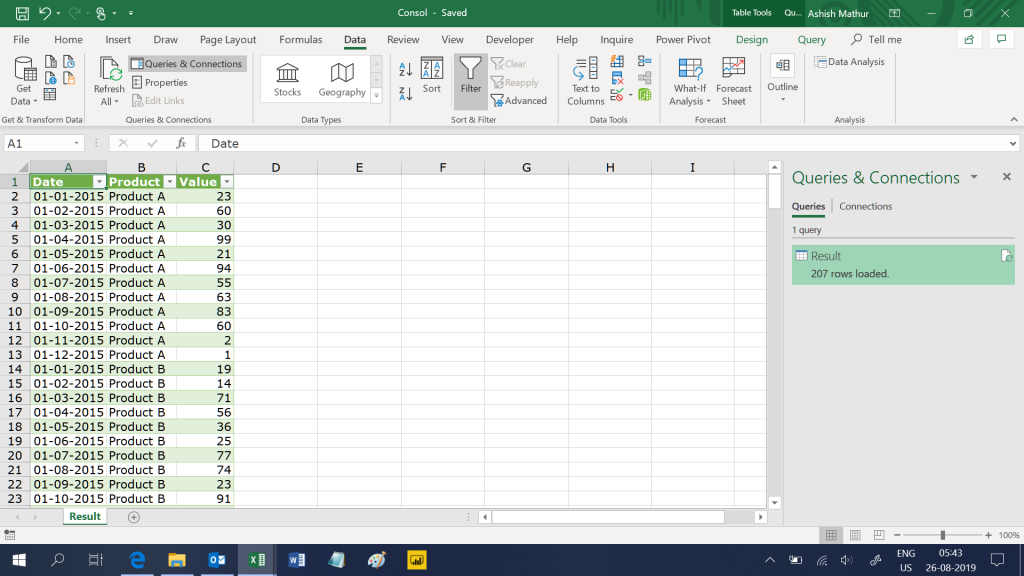The height and width of the screenshot is (576, 1024).
Task: Click the Save icon in title bar
Action: [x=22, y=13]
